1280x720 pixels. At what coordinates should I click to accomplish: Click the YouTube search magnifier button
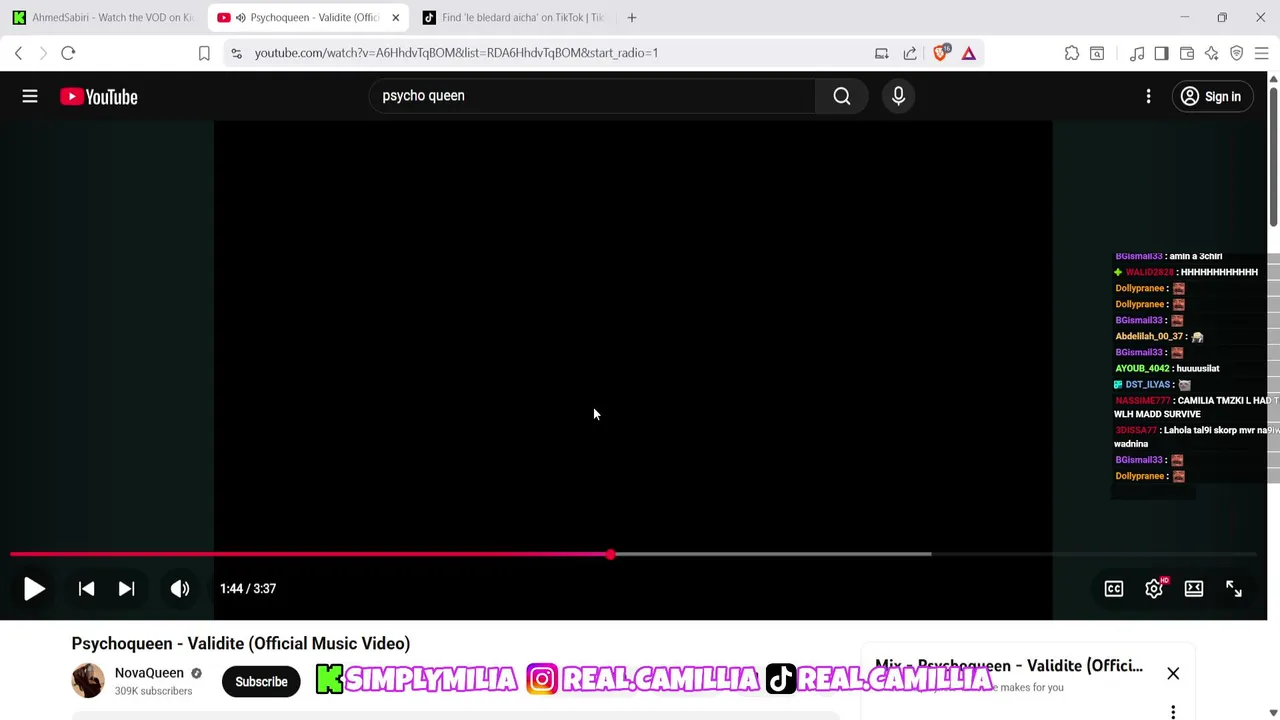pyautogui.click(x=842, y=96)
